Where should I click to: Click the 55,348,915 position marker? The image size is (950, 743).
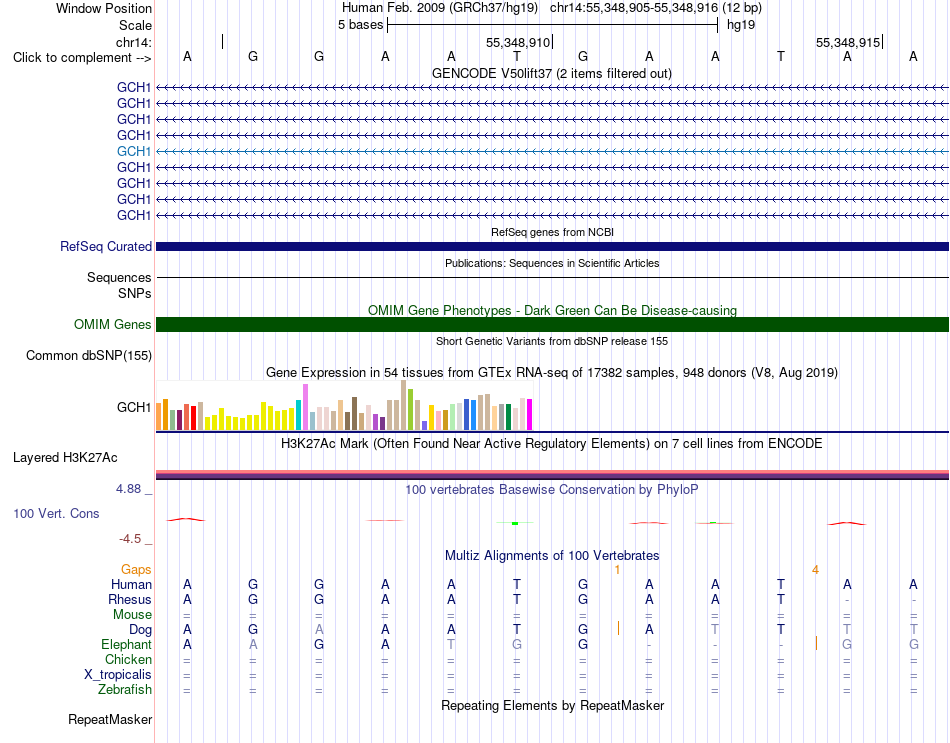tap(848, 42)
